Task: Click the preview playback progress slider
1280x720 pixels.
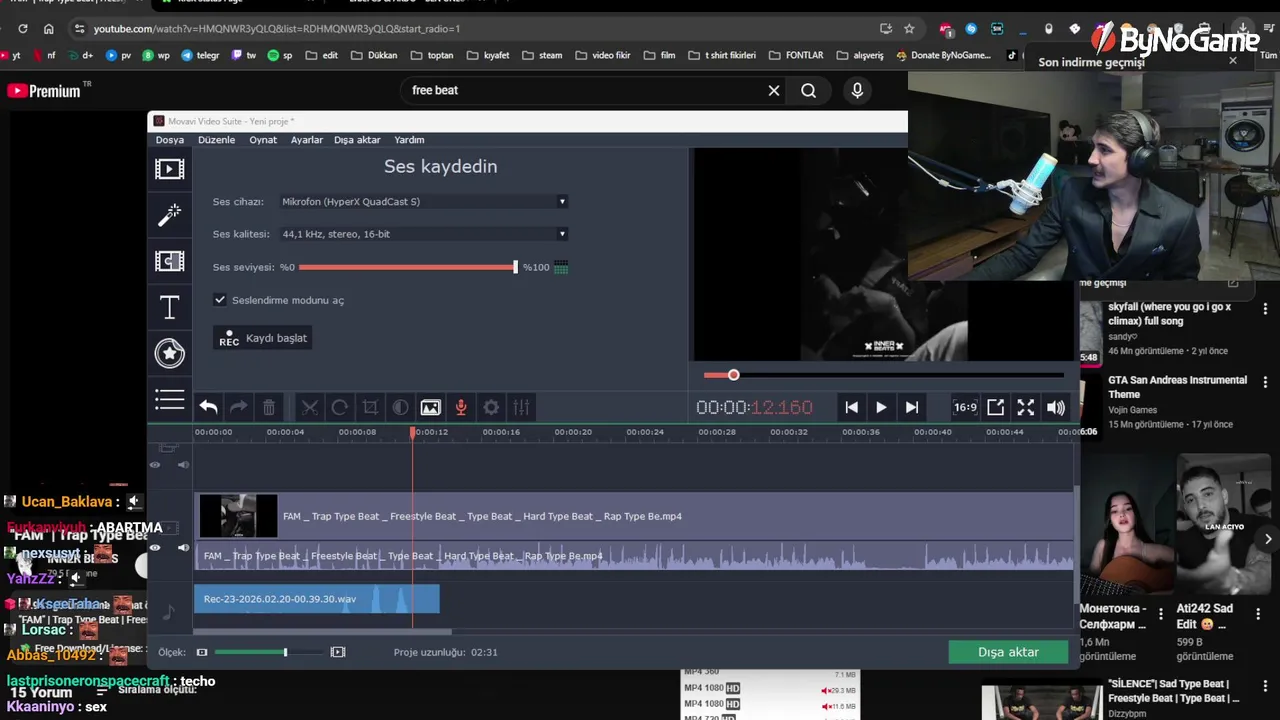Action: click(883, 375)
